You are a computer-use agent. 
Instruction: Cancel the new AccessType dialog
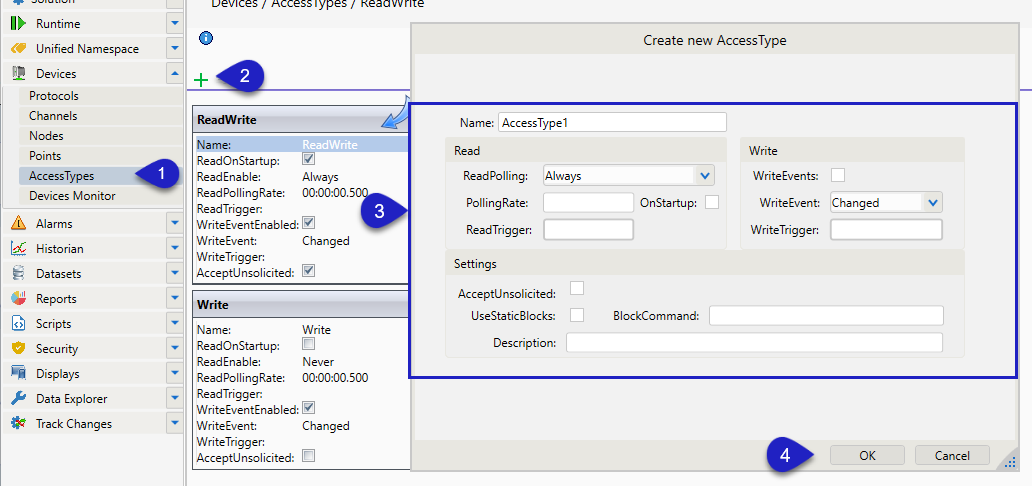[x=952, y=455]
